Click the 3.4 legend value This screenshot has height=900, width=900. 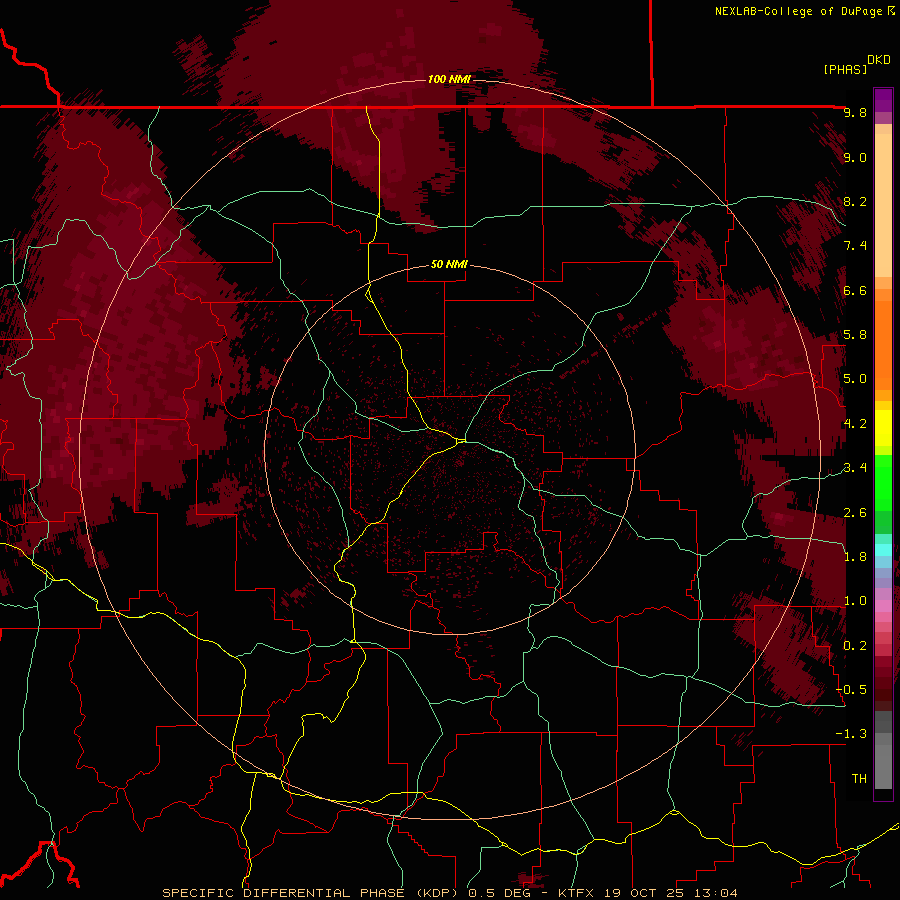[x=855, y=468]
